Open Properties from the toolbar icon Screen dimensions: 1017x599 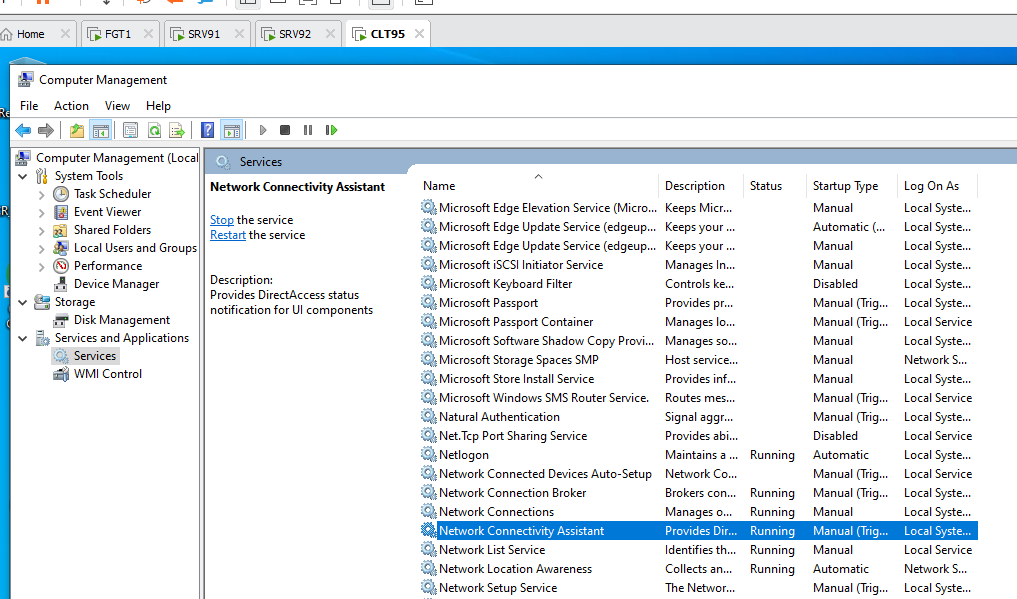[x=130, y=130]
